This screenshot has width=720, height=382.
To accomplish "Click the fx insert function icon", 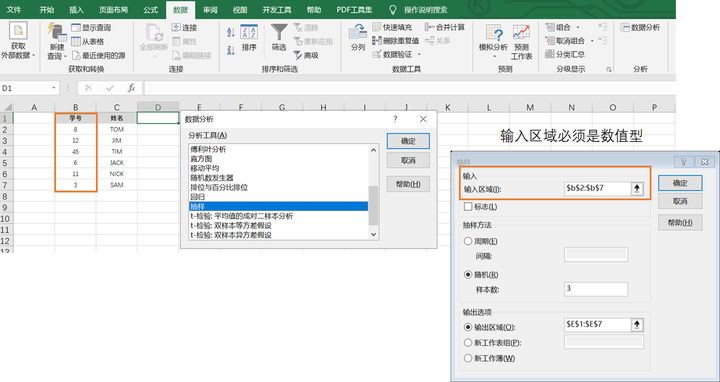I will tap(131, 88).
